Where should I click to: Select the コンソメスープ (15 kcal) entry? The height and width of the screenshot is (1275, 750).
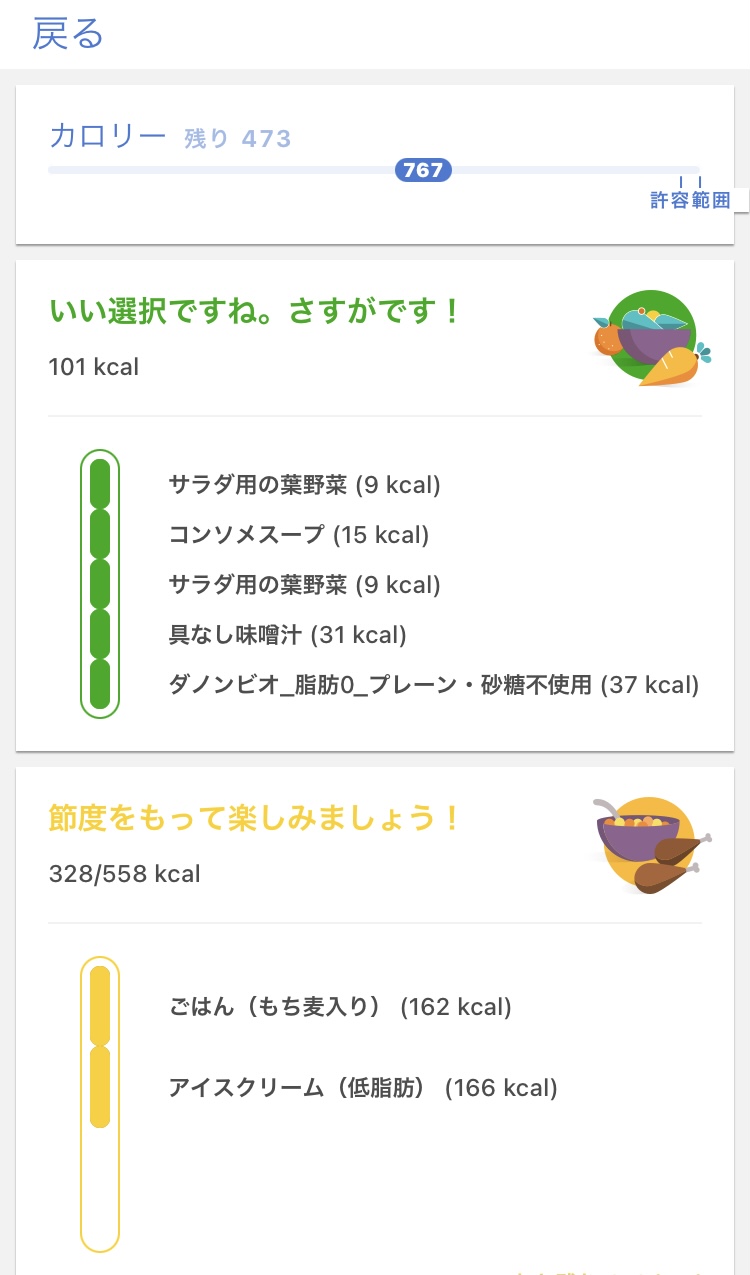click(x=299, y=535)
